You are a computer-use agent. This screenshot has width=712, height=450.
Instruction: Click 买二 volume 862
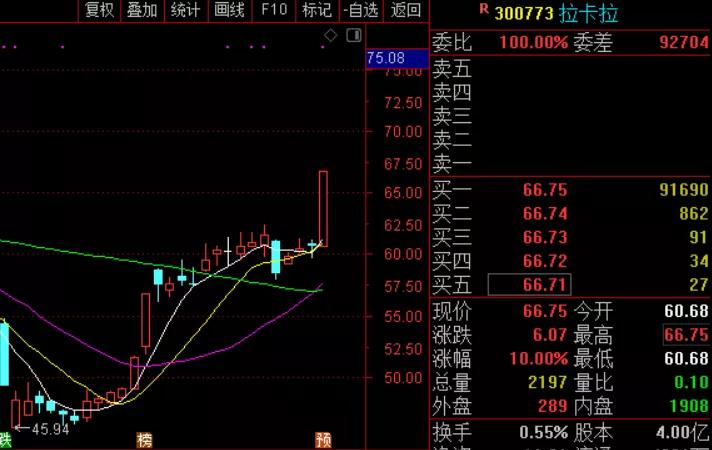(693, 213)
